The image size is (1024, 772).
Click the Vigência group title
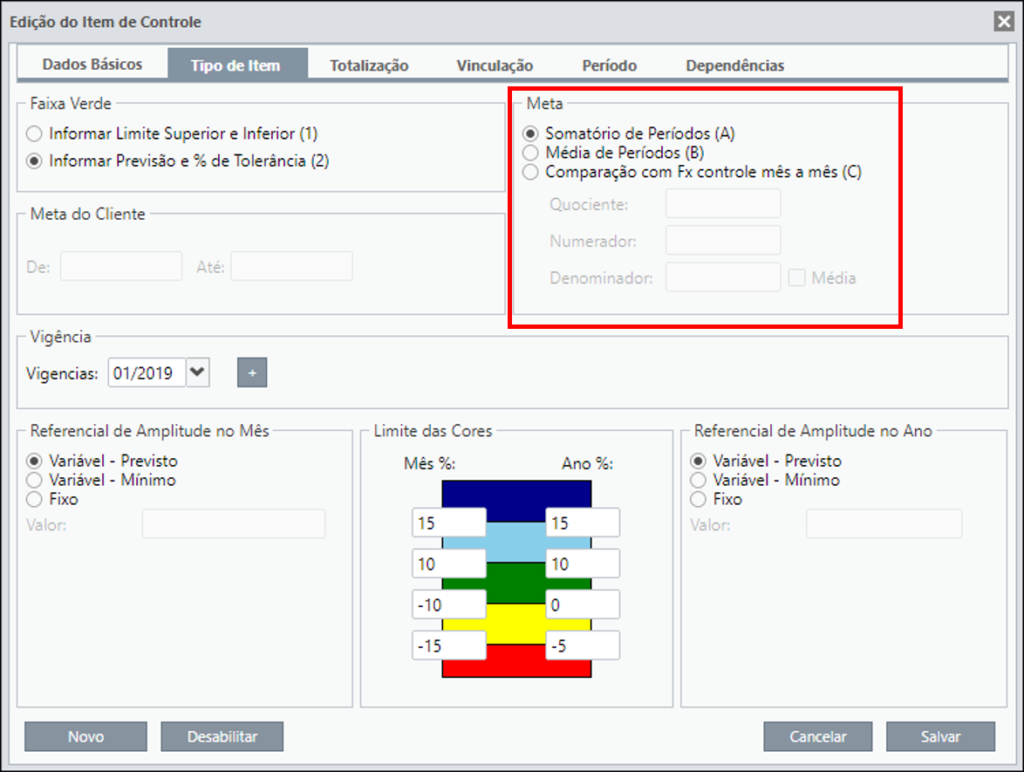coord(60,337)
